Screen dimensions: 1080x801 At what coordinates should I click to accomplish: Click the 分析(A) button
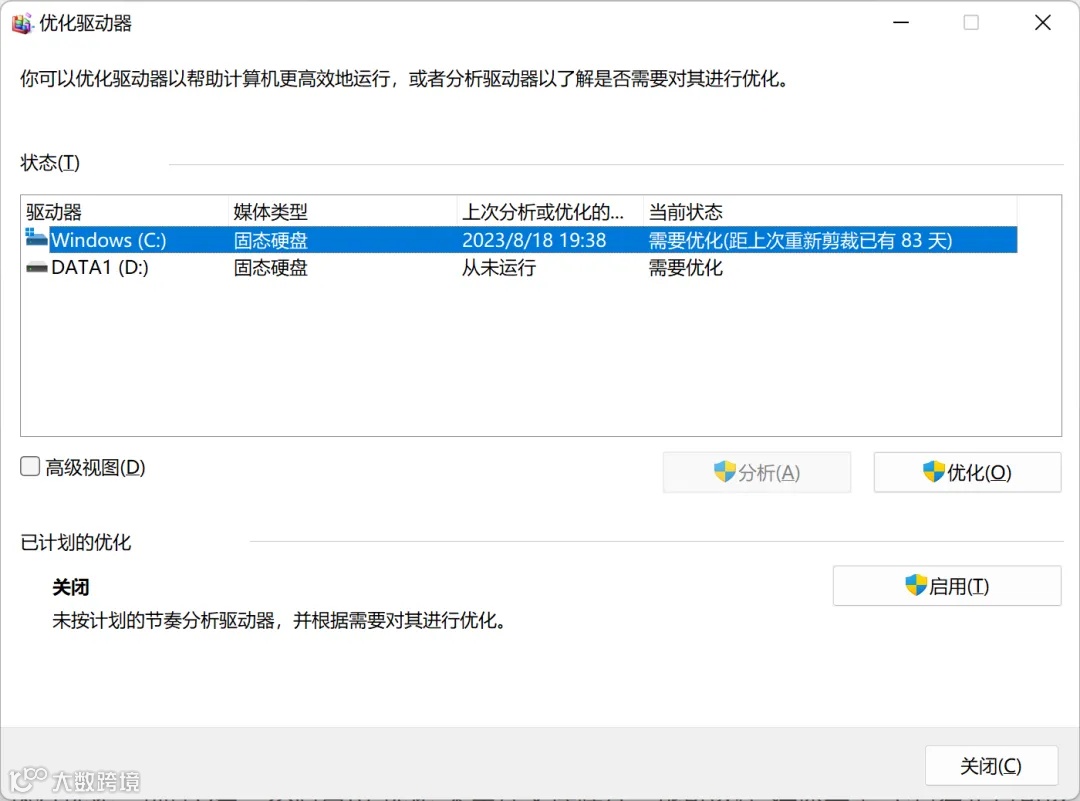(756, 472)
